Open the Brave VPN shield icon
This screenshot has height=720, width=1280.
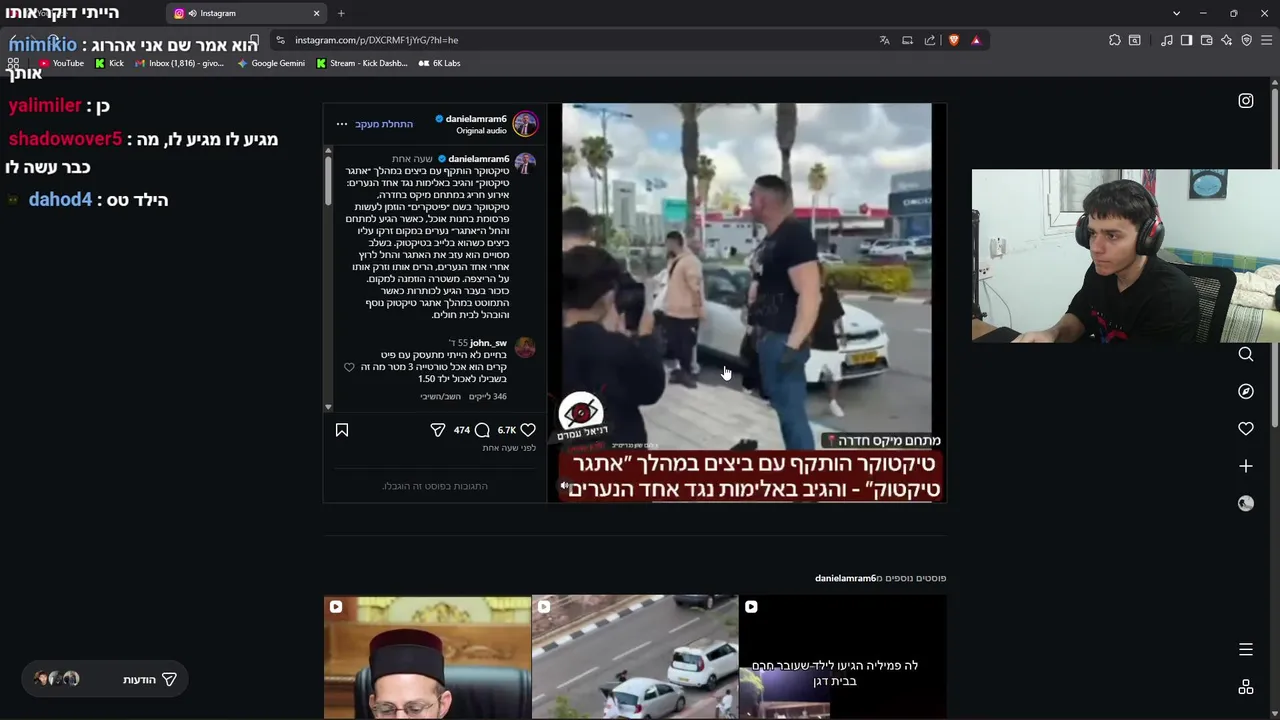1246,40
